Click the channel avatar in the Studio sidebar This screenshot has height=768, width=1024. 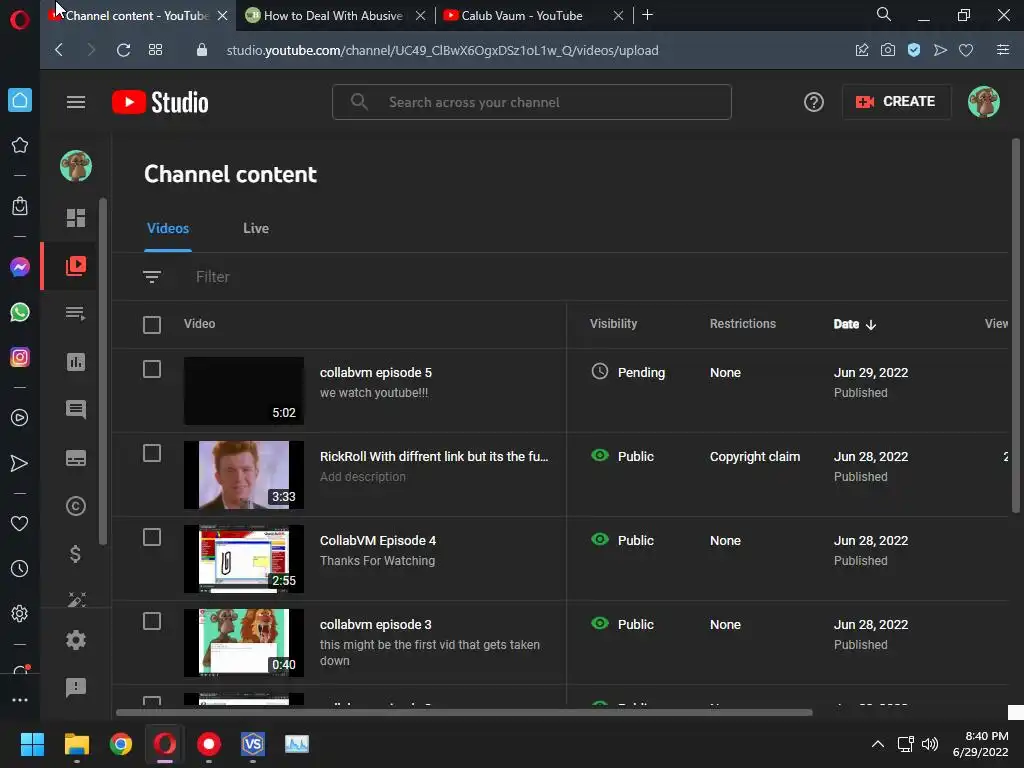(76, 166)
